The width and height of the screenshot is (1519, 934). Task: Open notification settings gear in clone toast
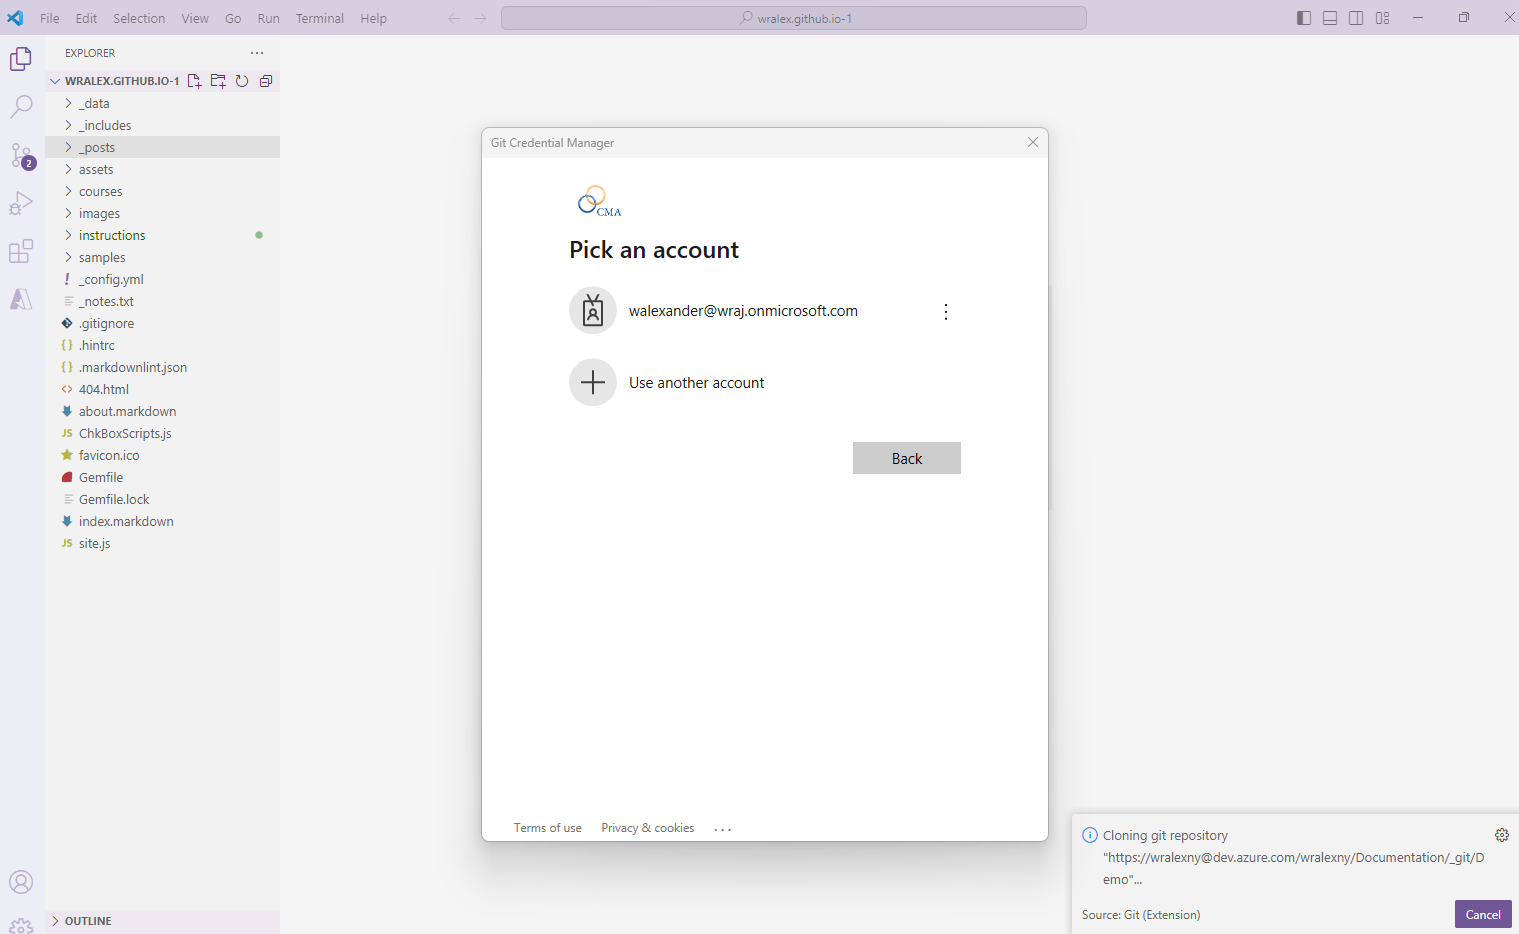point(1502,835)
